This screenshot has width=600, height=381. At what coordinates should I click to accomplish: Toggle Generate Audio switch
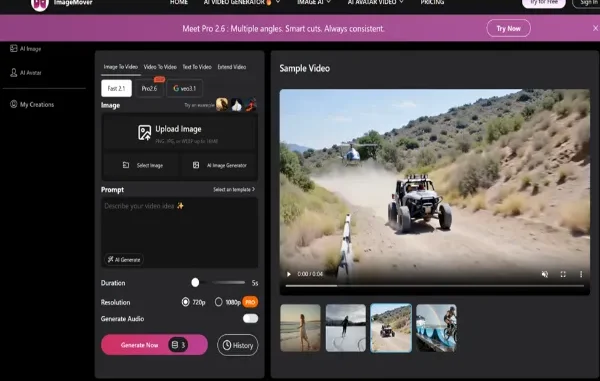pyautogui.click(x=250, y=318)
